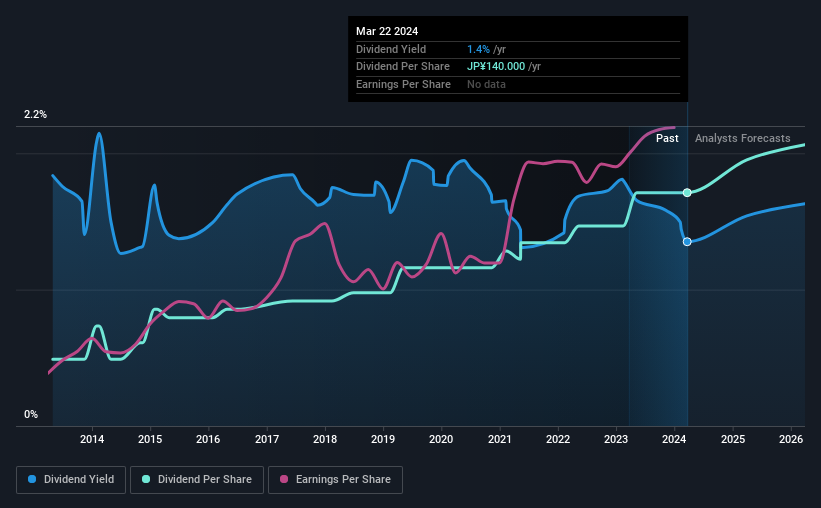The width and height of the screenshot is (821, 508).
Task: Click the tooltip Dividend Per Share row label
Action: coord(403,67)
